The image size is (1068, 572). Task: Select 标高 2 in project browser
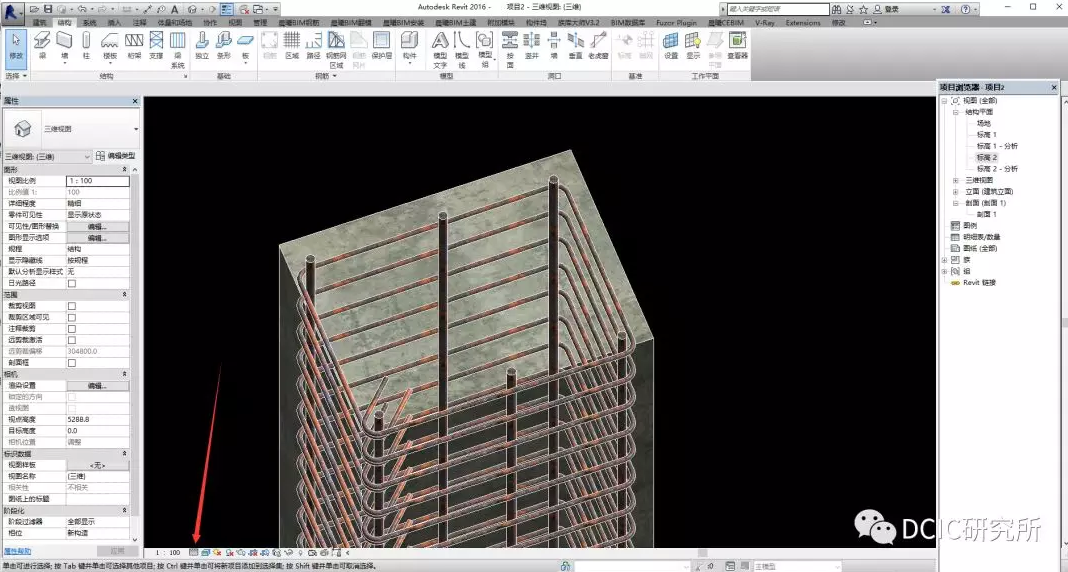click(x=986, y=157)
